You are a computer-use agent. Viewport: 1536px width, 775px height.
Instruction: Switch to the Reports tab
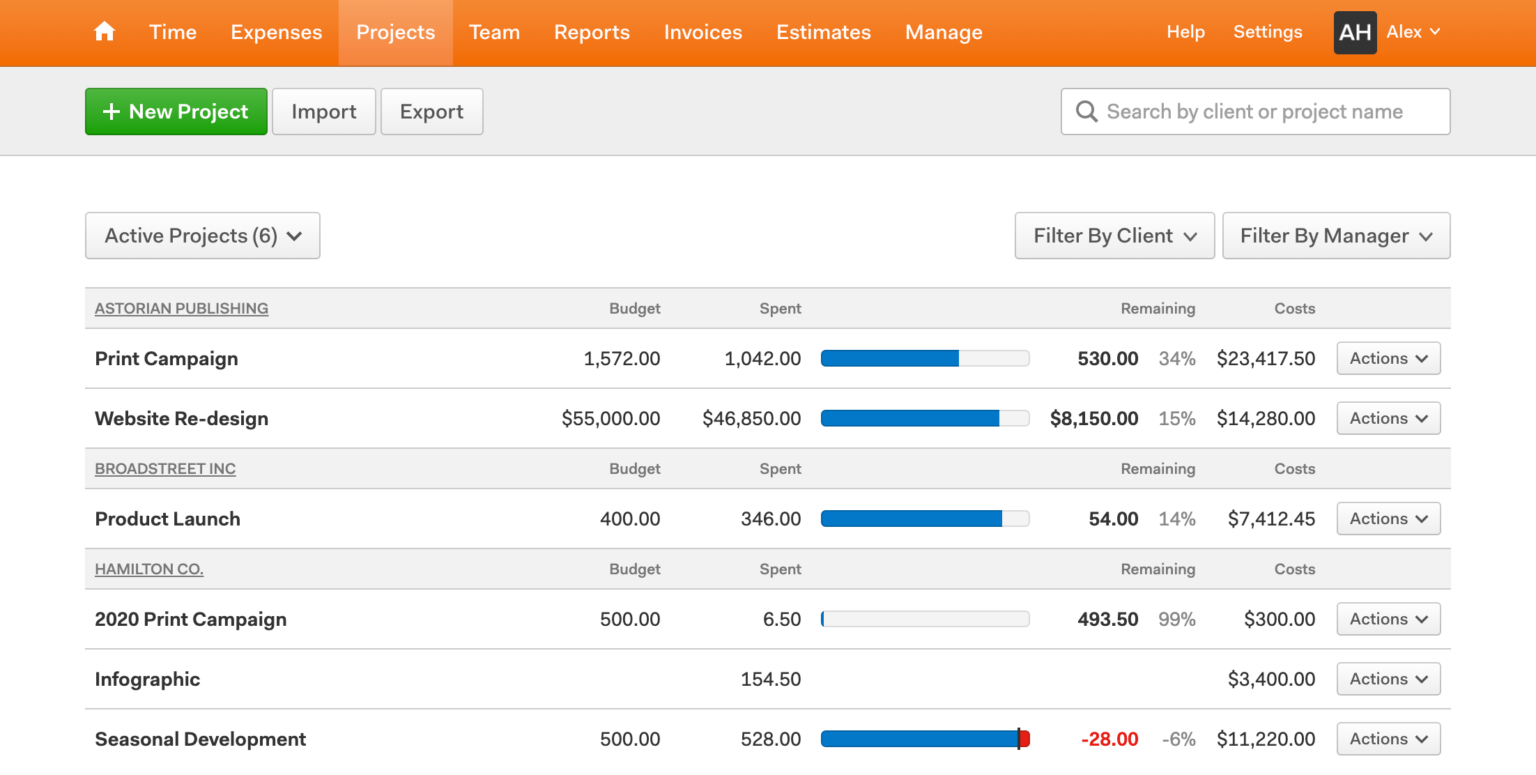click(x=592, y=32)
